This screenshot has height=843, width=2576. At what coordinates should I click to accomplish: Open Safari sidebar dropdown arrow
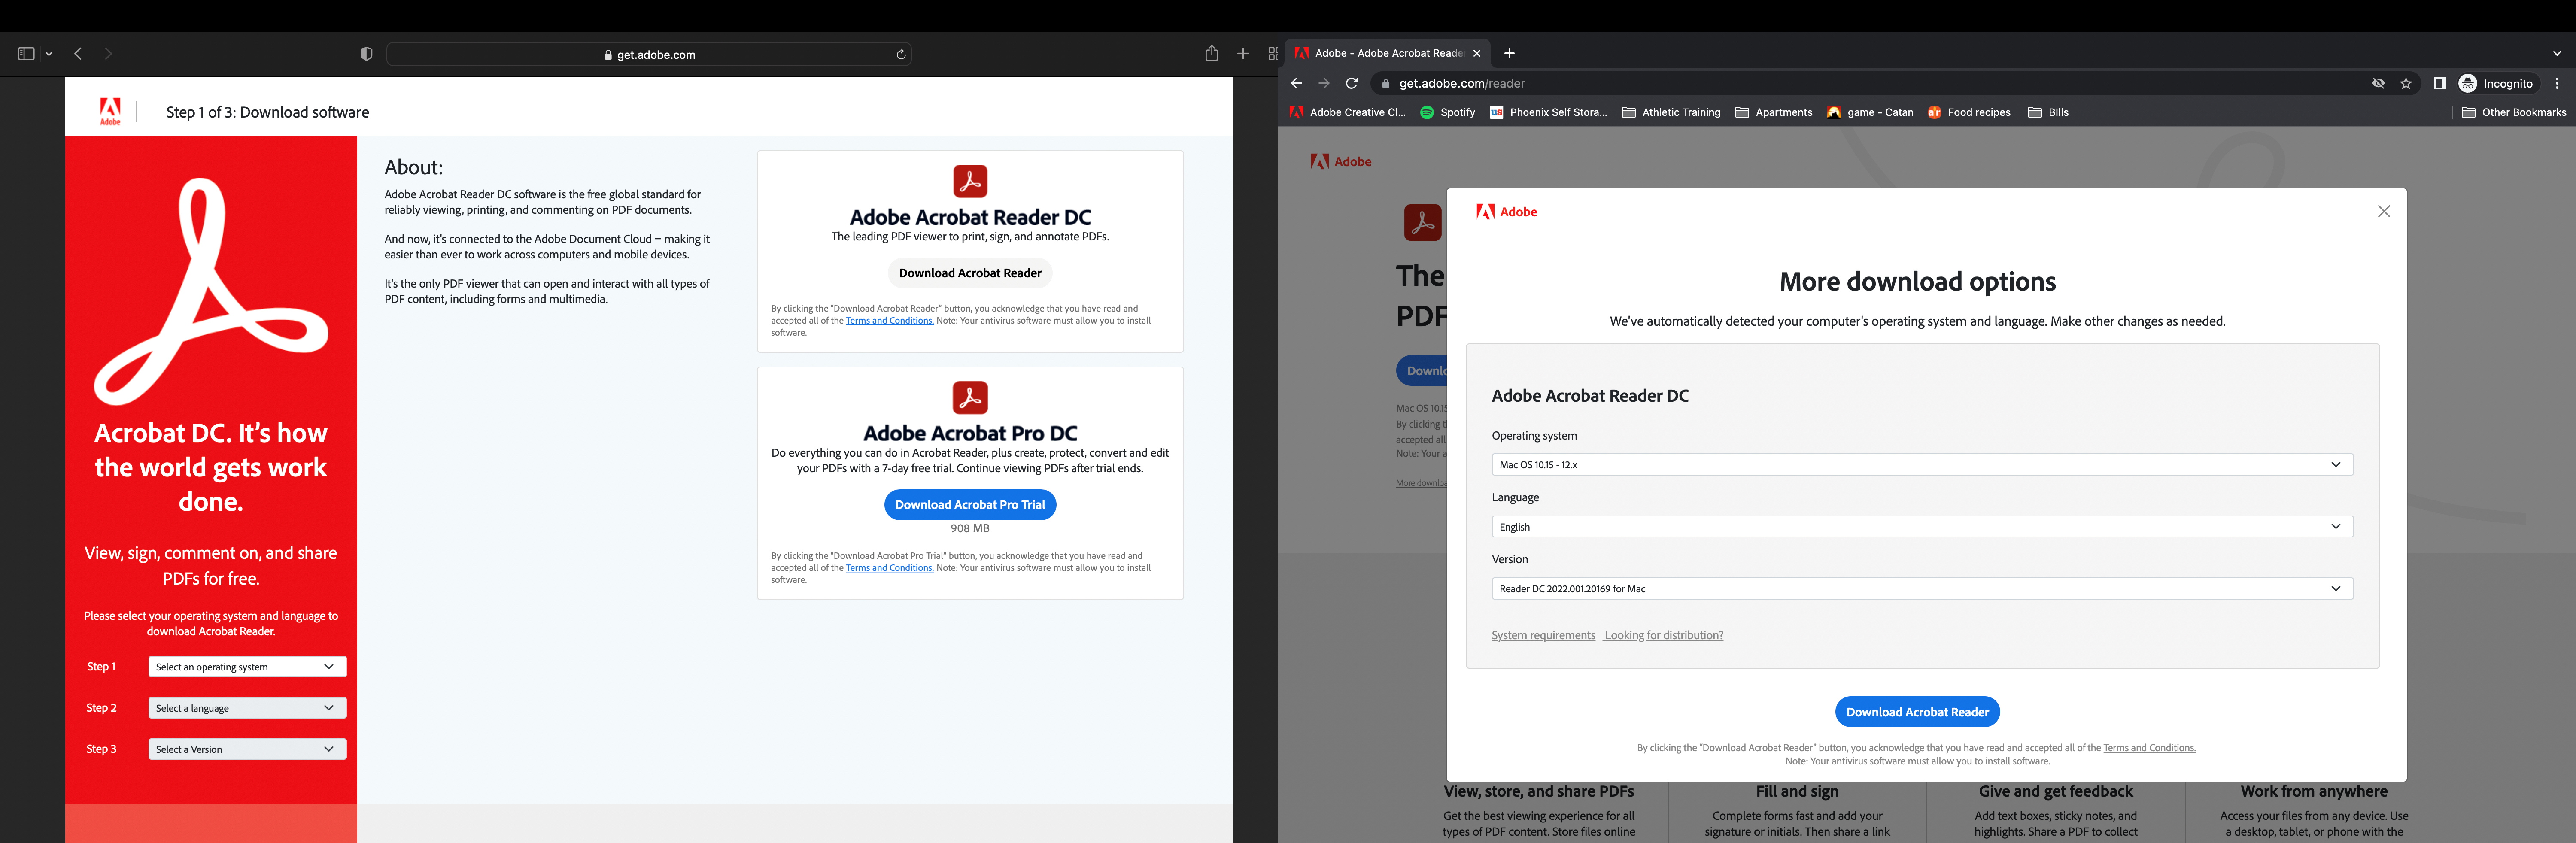tap(49, 54)
